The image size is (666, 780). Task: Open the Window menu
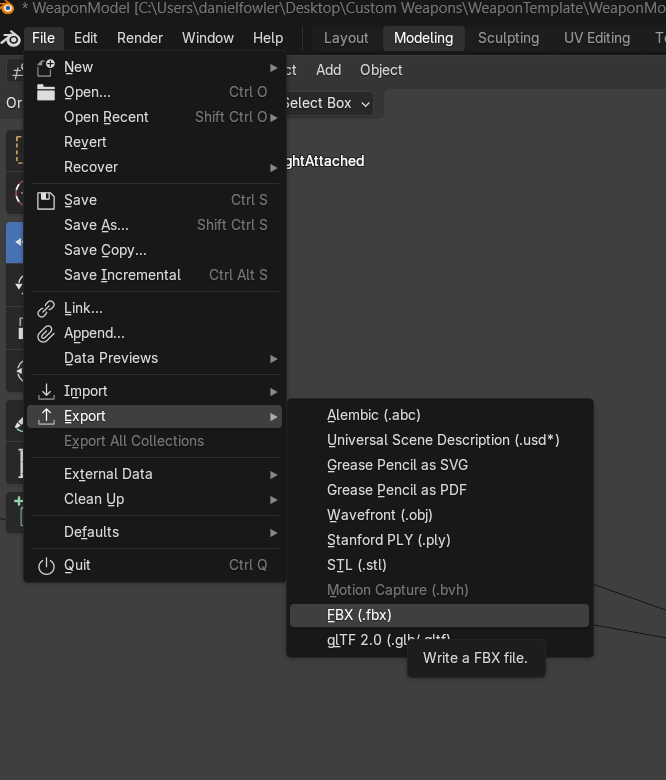point(208,38)
